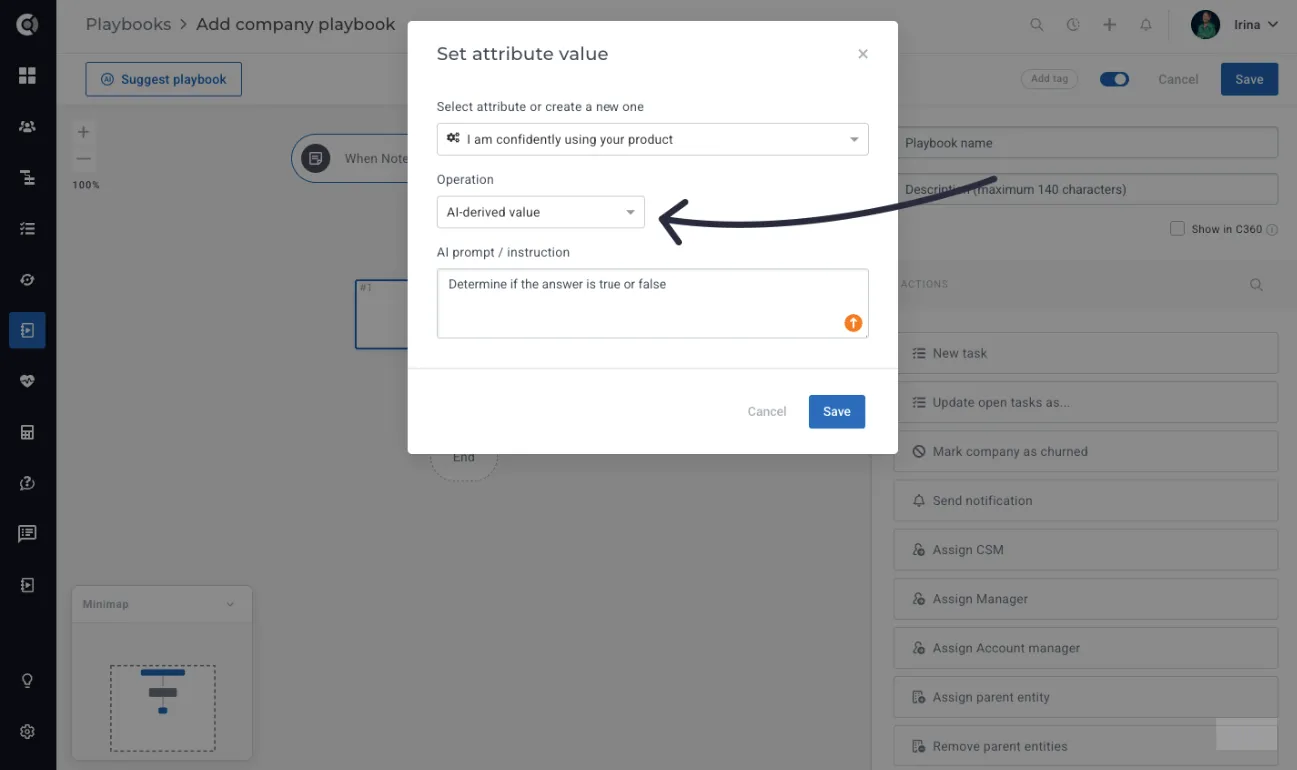Go to Playbooks breadcrumb

tap(128, 25)
